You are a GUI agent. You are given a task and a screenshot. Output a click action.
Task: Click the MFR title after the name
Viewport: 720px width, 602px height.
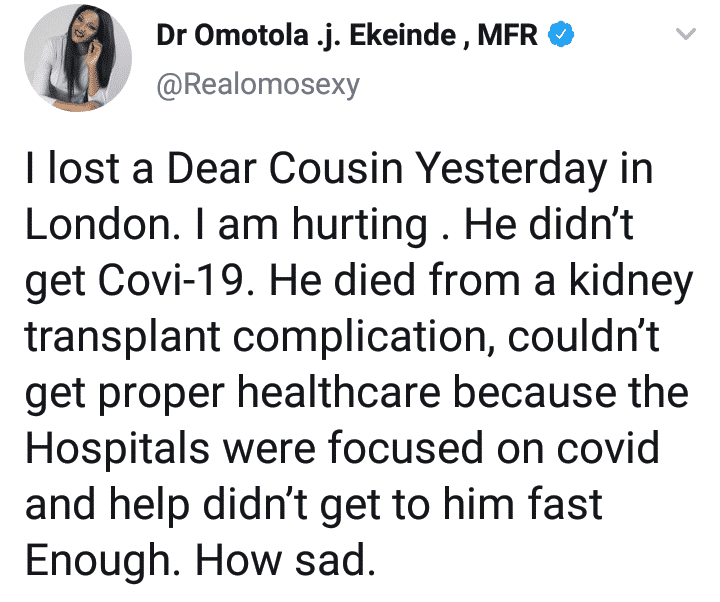pyautogui.click(x=507, y=35)
